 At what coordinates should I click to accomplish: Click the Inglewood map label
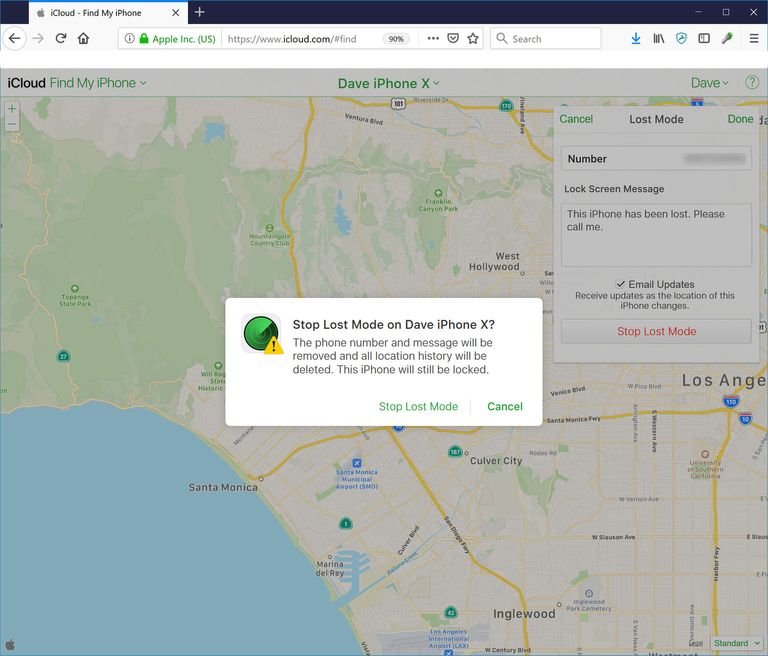(524, 613)
